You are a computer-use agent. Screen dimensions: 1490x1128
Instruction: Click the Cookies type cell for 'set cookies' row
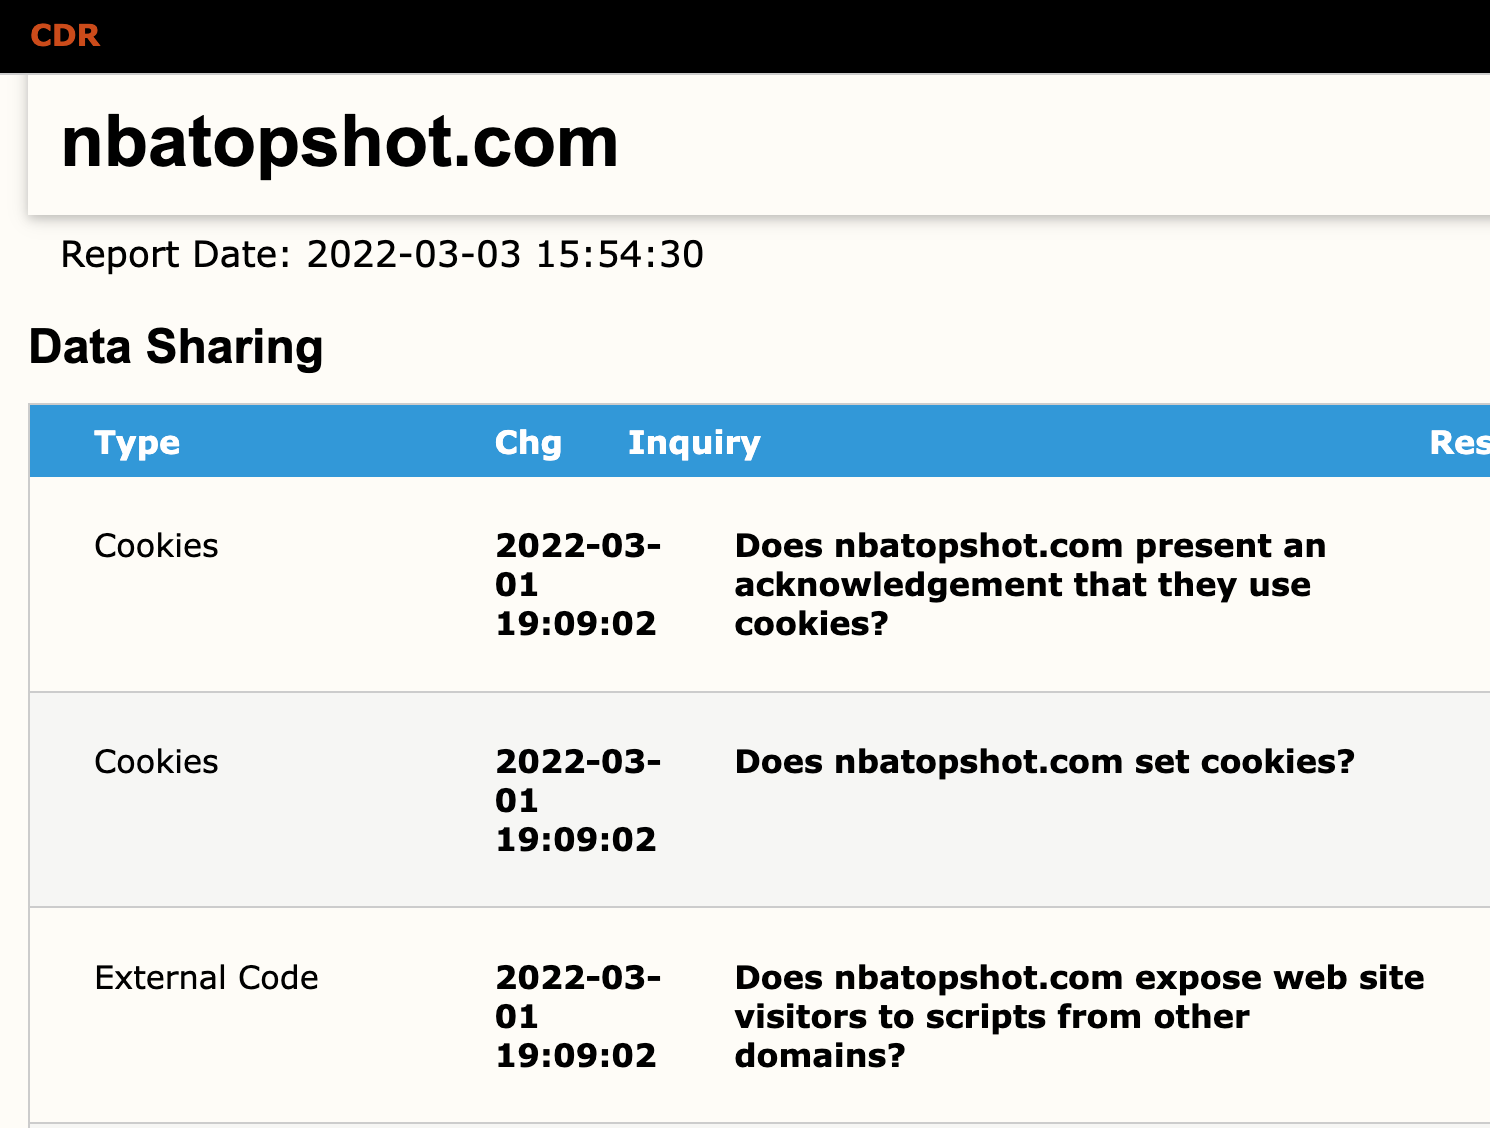[156, 762]
